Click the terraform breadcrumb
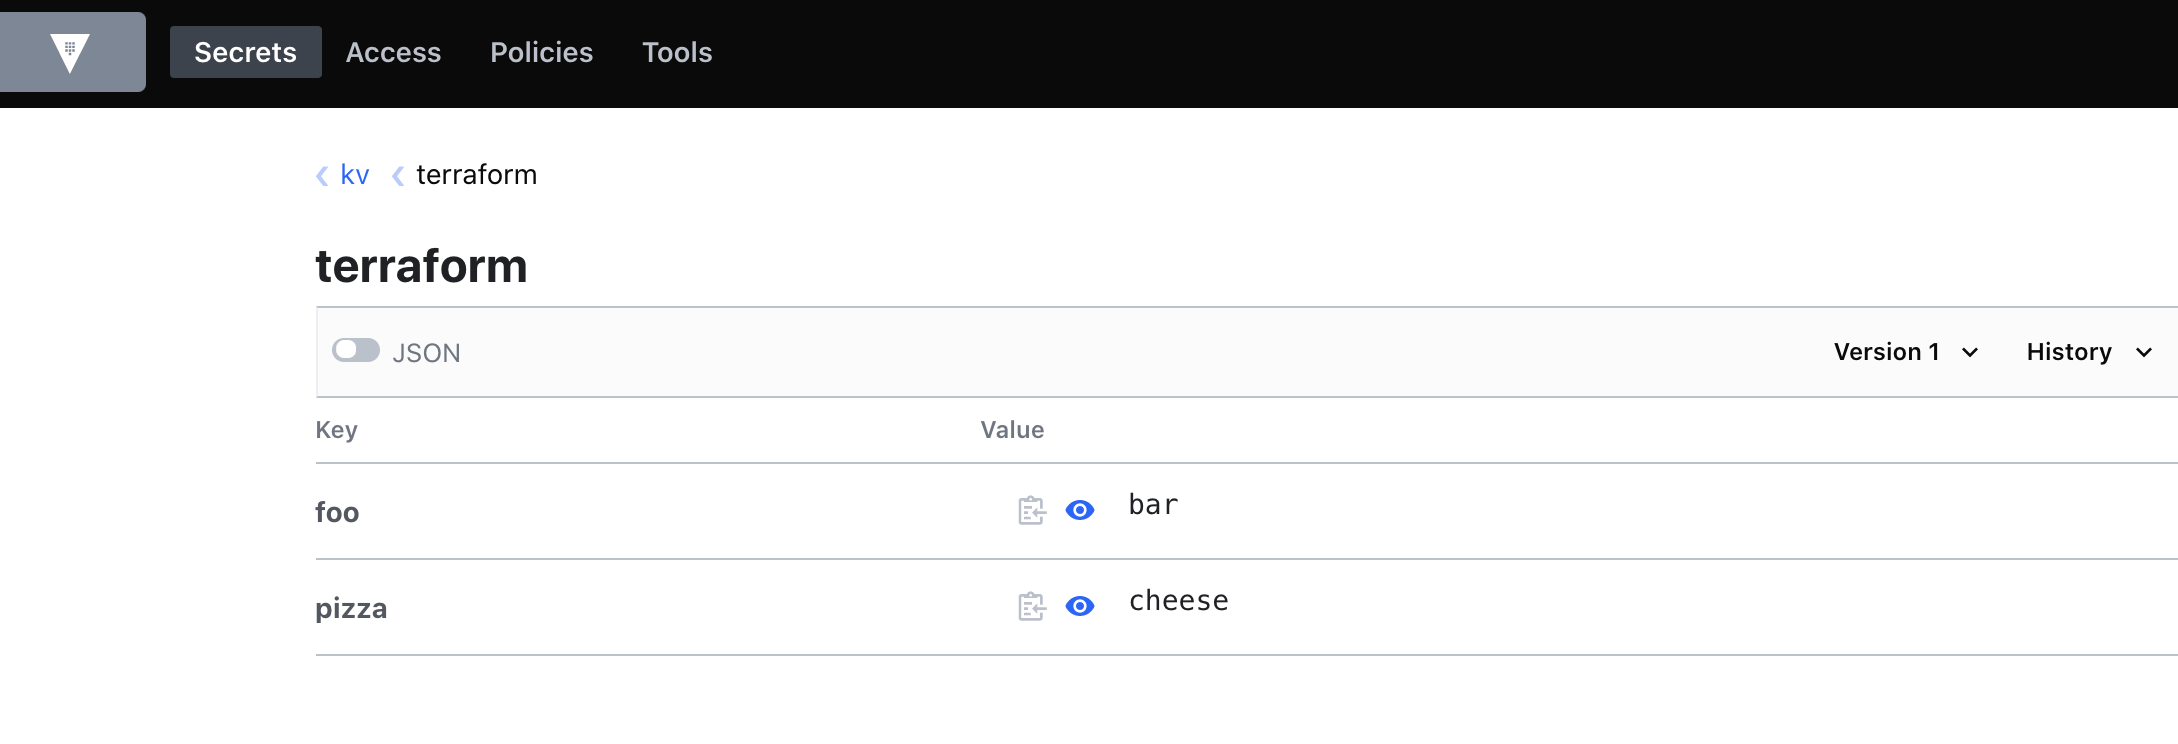Image resolution: width=2178 pixels, height=744 pixels. point(476,175)
